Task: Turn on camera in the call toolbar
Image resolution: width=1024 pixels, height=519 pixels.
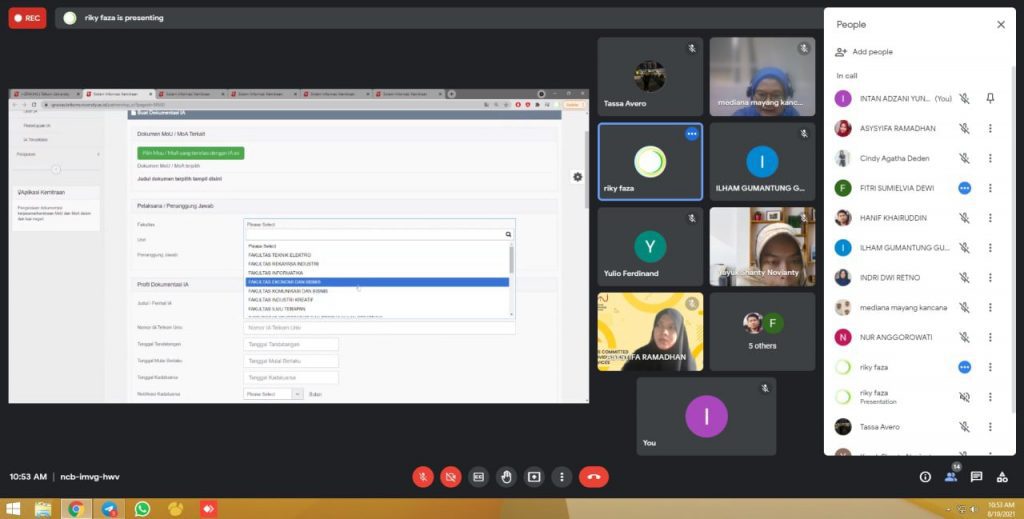Action: point(451,477)
